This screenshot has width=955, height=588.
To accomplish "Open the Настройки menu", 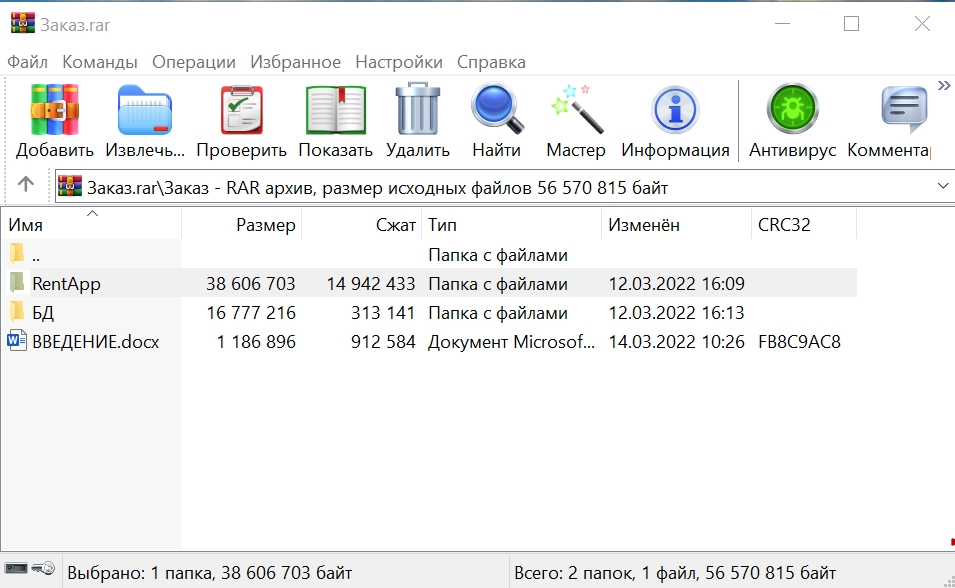I will pos(398,62).
